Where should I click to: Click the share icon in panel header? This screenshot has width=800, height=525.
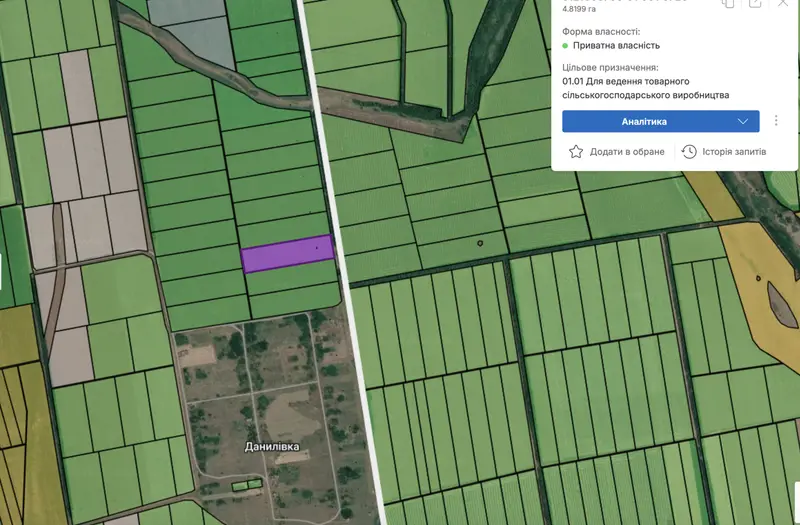click(x=755, y=3)
